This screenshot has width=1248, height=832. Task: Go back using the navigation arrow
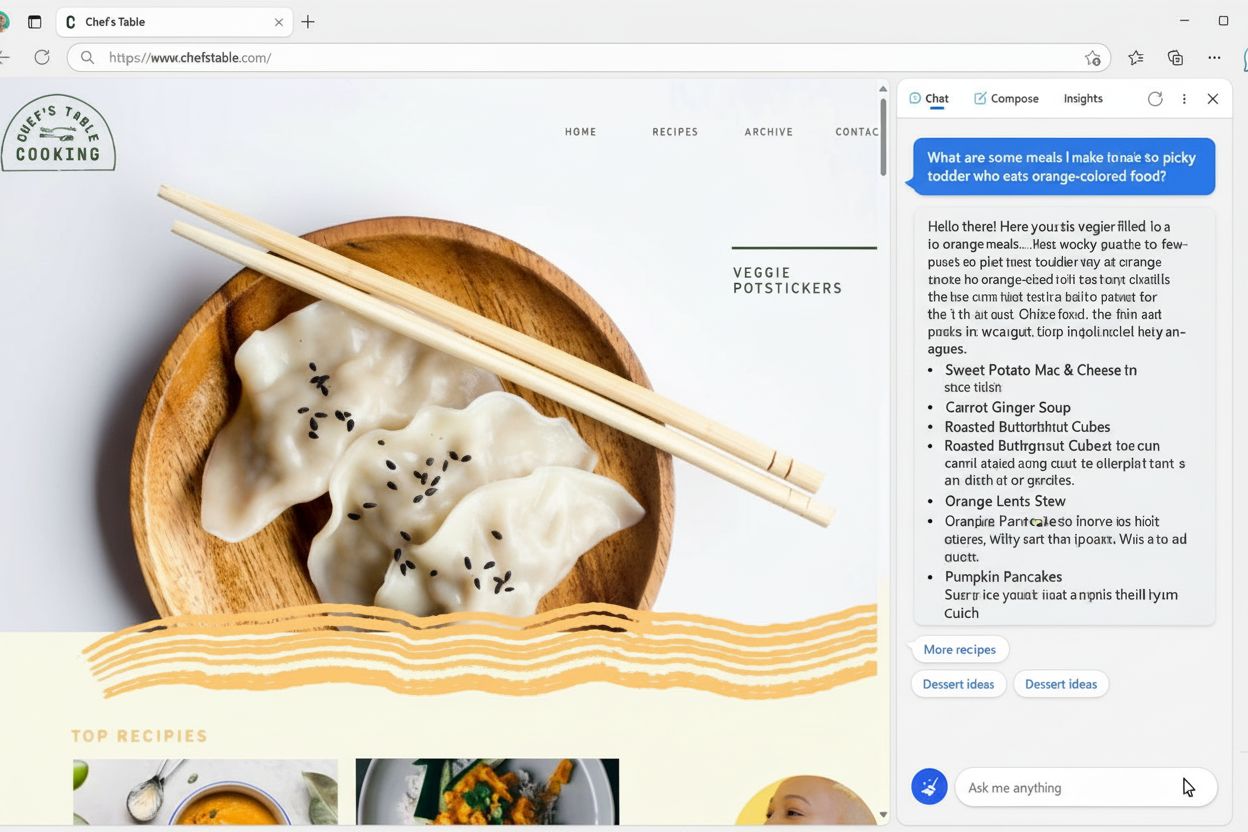click(x=4, y=57)
